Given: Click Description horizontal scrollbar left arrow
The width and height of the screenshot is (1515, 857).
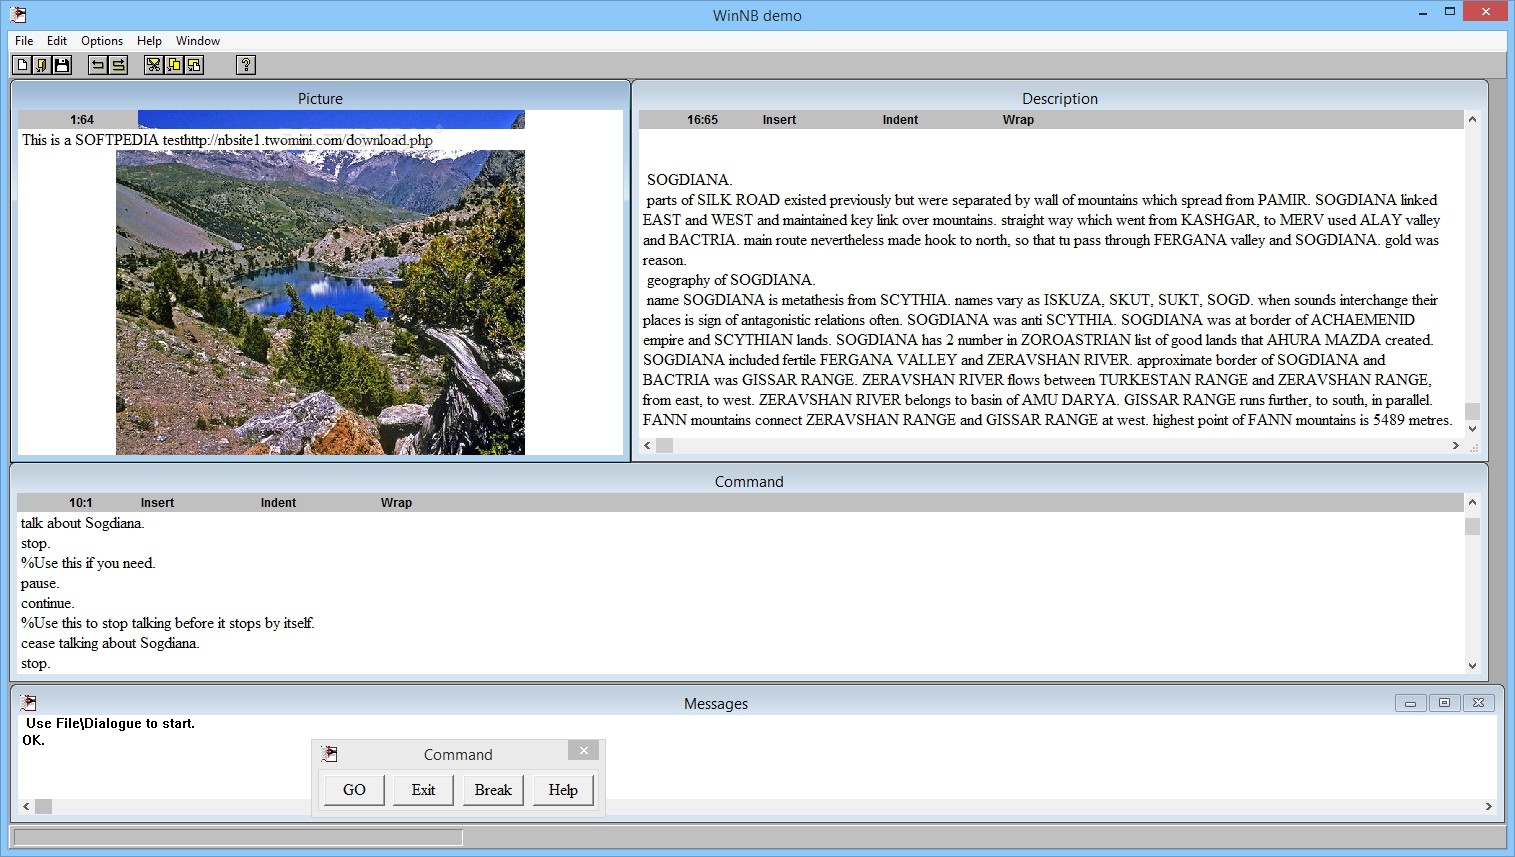Looking at the screenshot, I should coord(647,445).
